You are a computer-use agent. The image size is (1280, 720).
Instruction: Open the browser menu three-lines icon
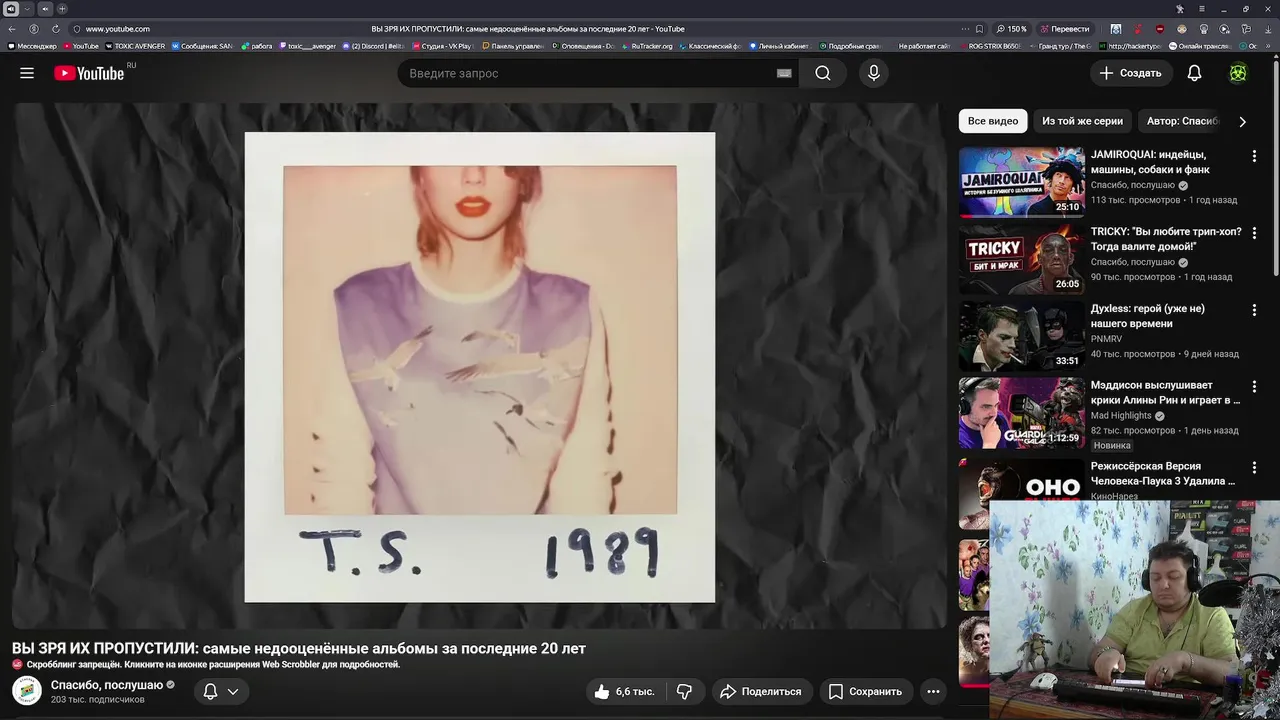click(x=1202, y=9)
